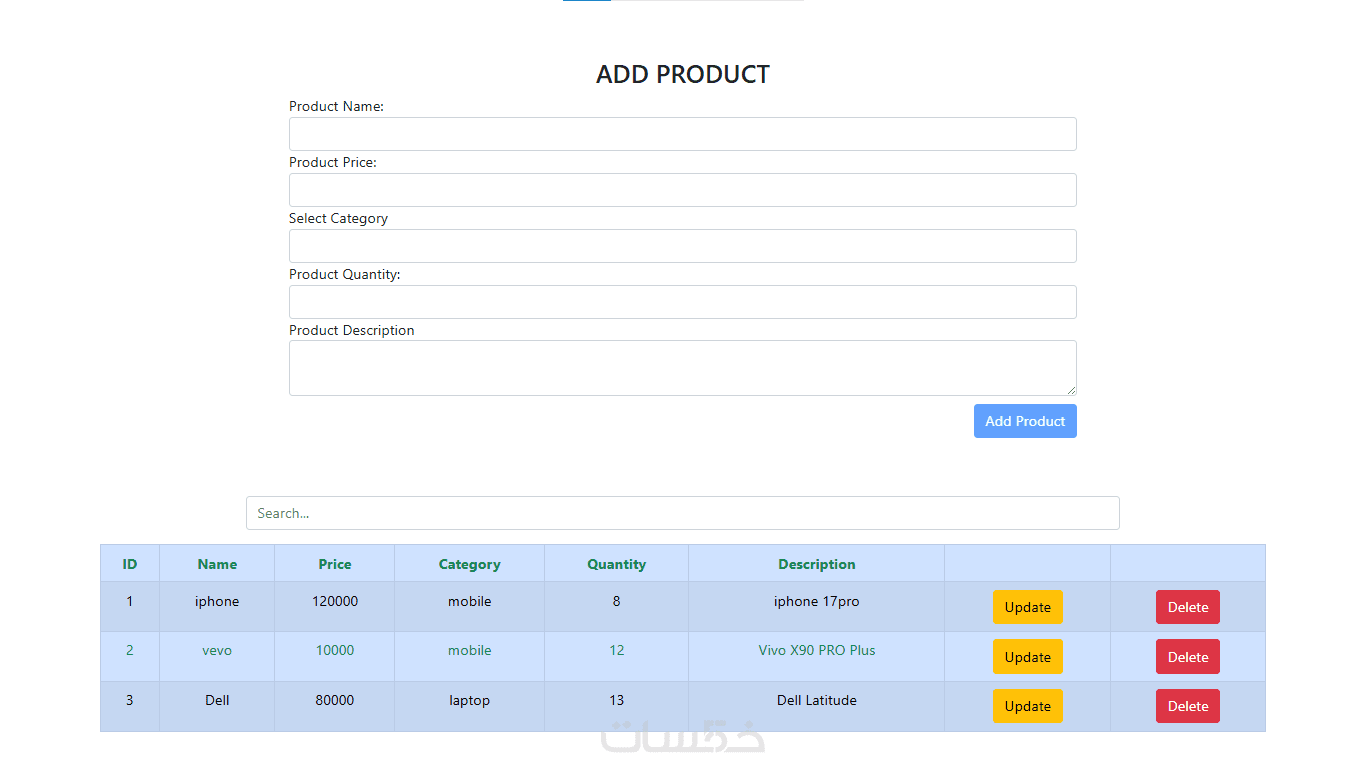
Task: Click the Product Name input field
Action: click(x=682, y=134)
